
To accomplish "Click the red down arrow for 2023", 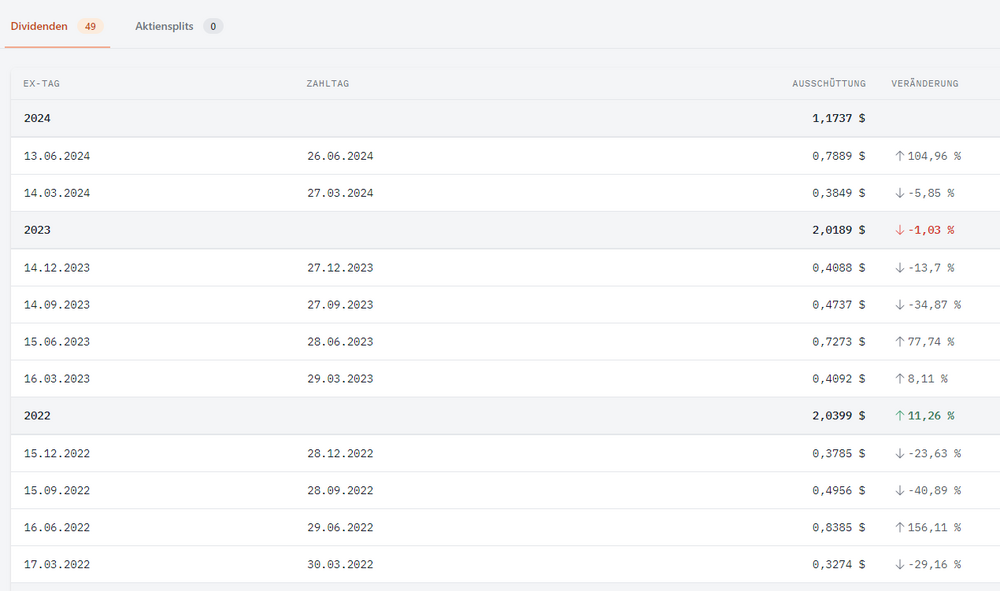I will coord(900,230).
